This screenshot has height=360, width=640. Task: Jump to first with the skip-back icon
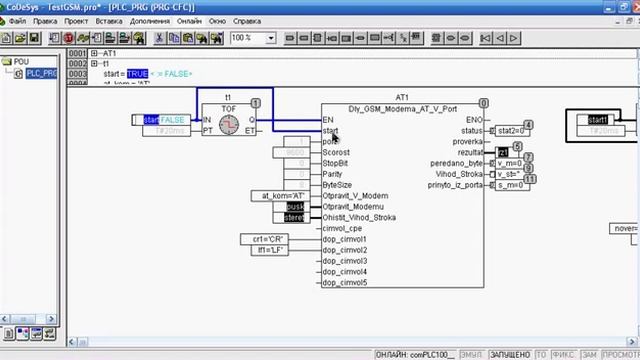485,38
